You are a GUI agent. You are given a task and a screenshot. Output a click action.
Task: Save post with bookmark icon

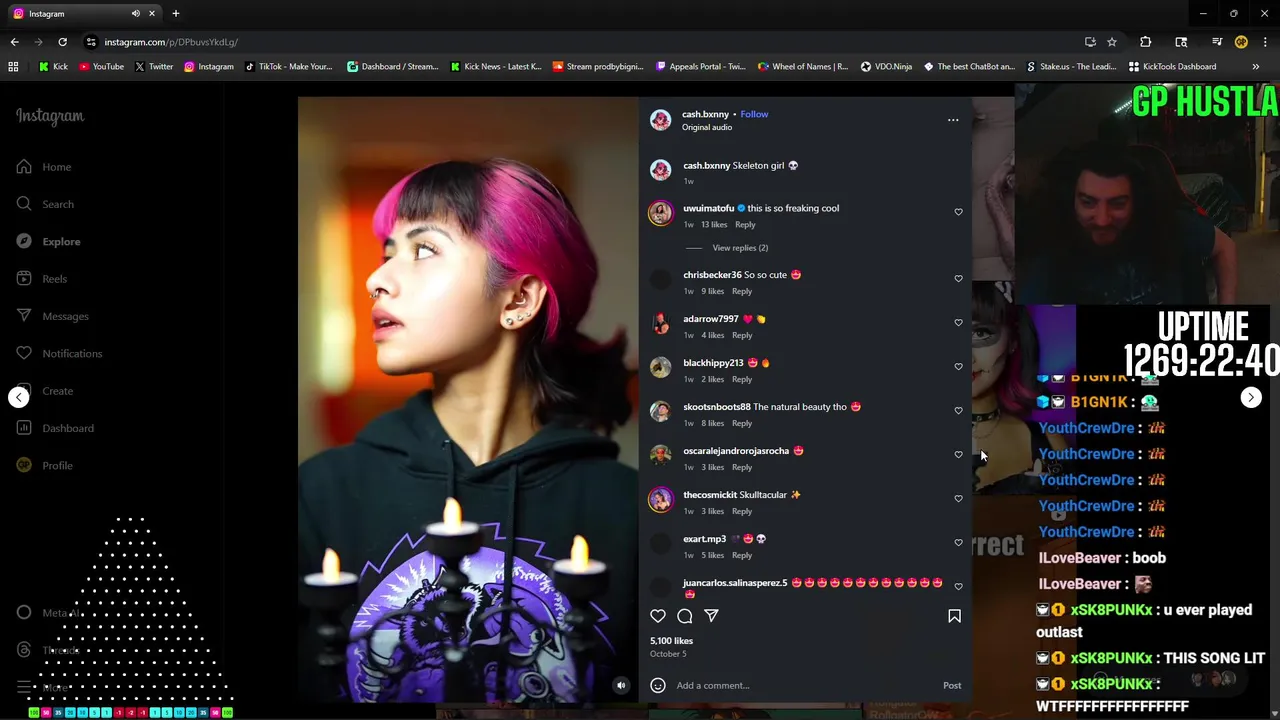tap(954, 616)
